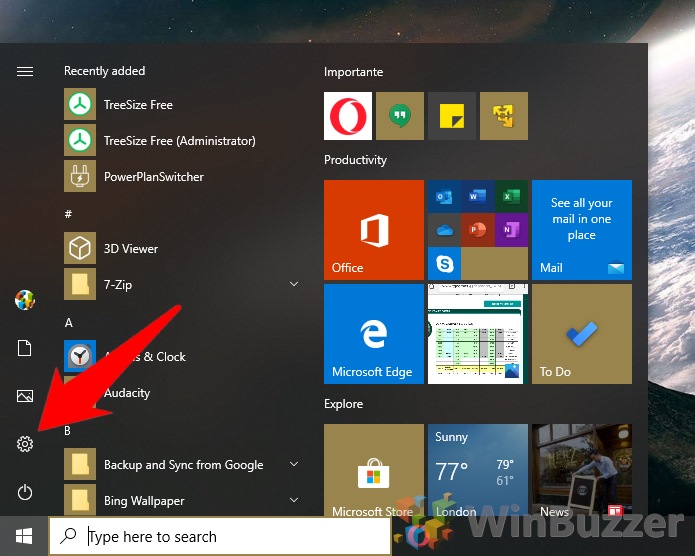Open the Documents folder icon

[25, 348]
